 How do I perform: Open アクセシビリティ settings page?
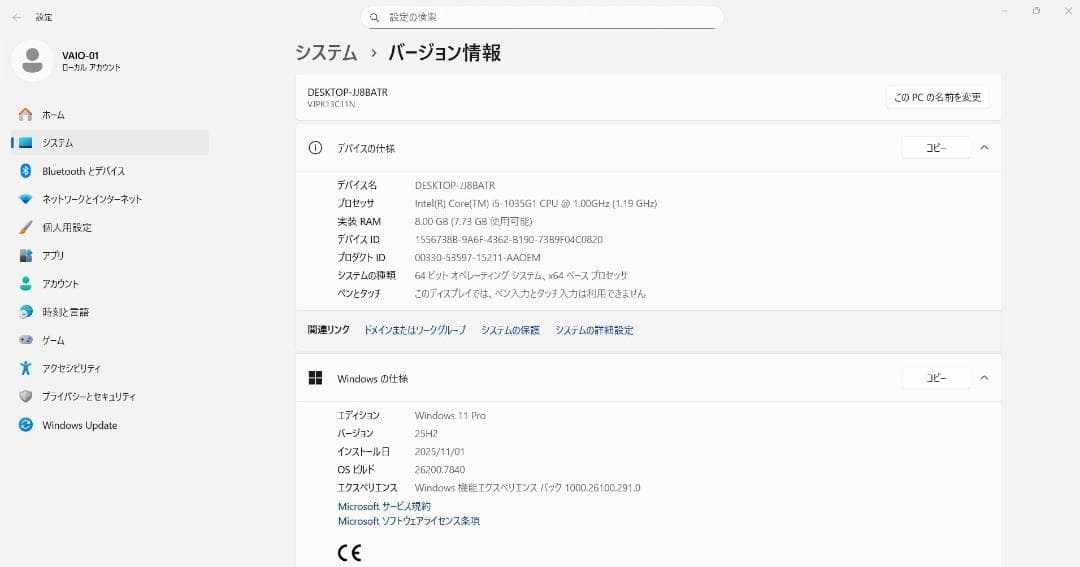tap(110, 369)
